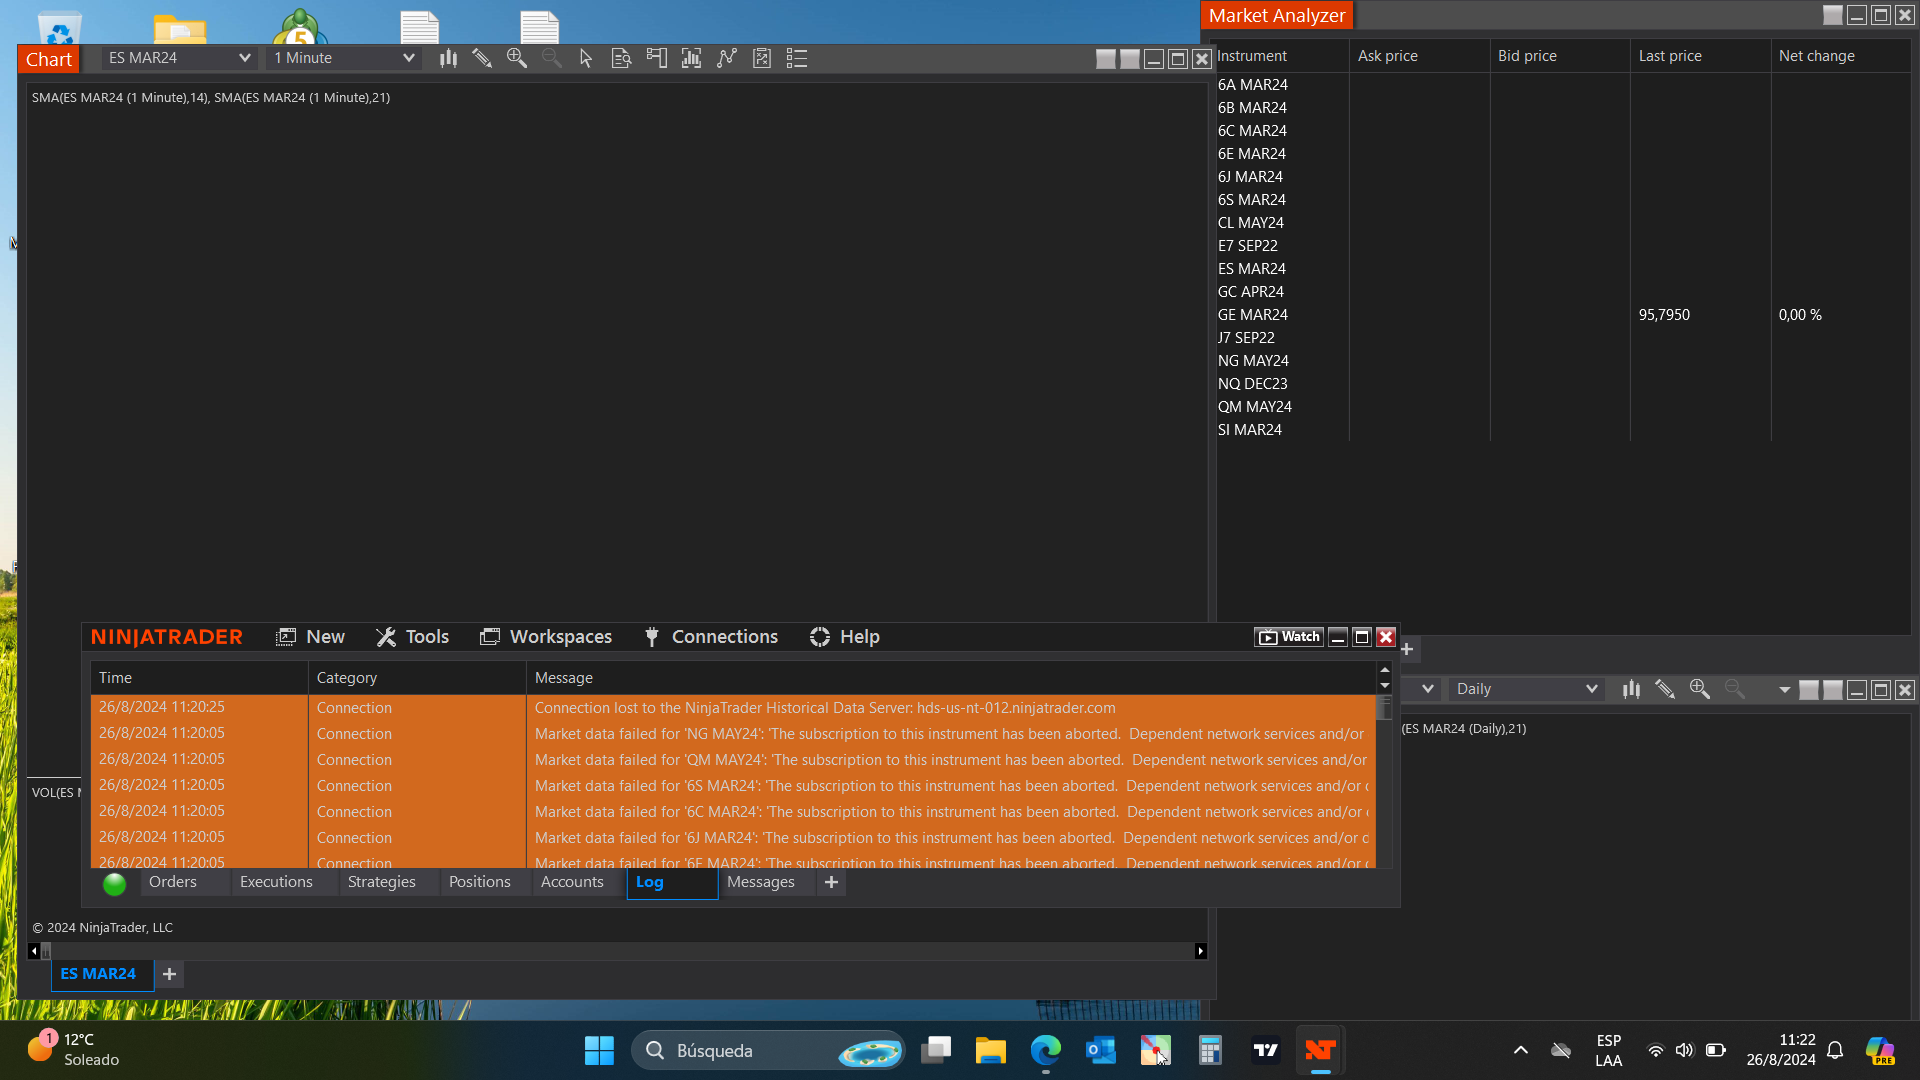Screen dimensions: 1920x1080
Task: Click the chart horizontal scrollbar track
Action: pyautogui.click(x=620, y=951)
